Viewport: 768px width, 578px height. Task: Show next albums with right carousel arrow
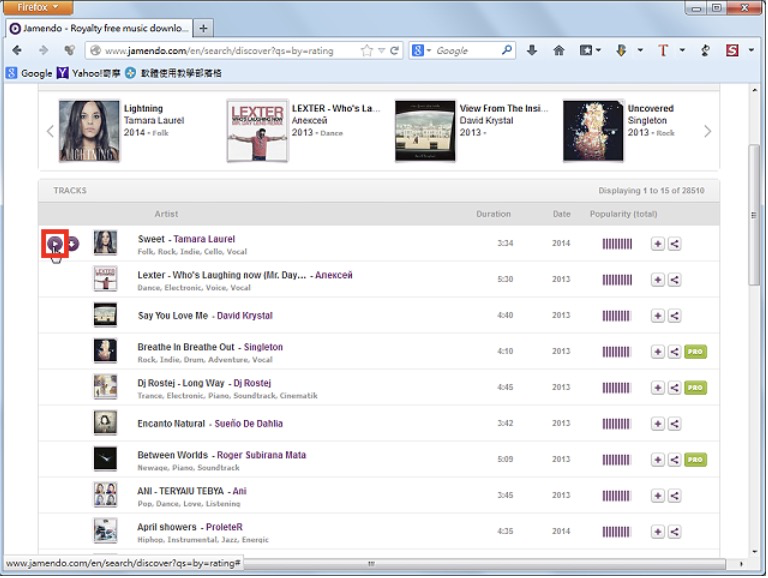[707, 131]
